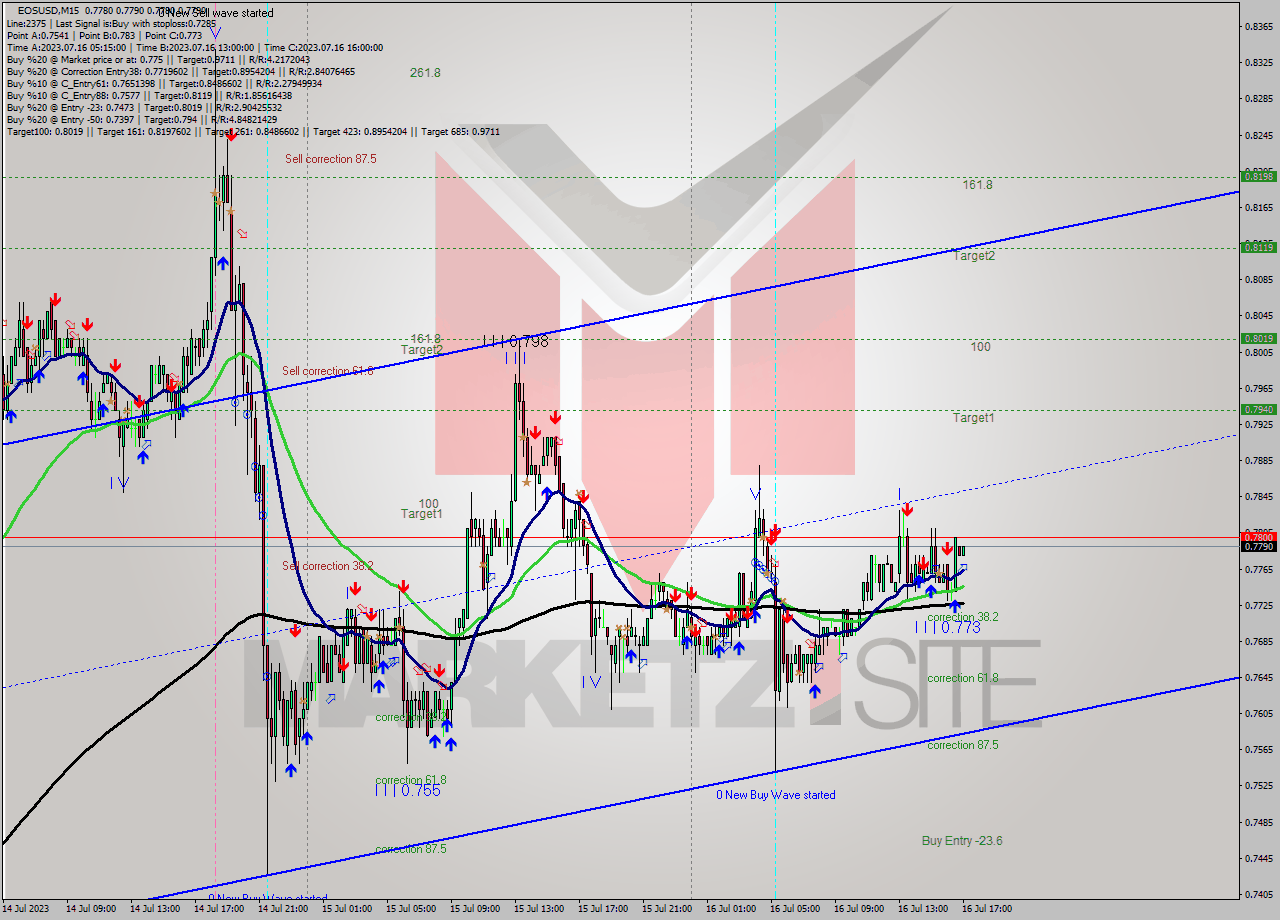Click the '14 Jul 21:00' time axis label
The height and width of the screenshot is (920, 1280).
(x=284, y=909)
